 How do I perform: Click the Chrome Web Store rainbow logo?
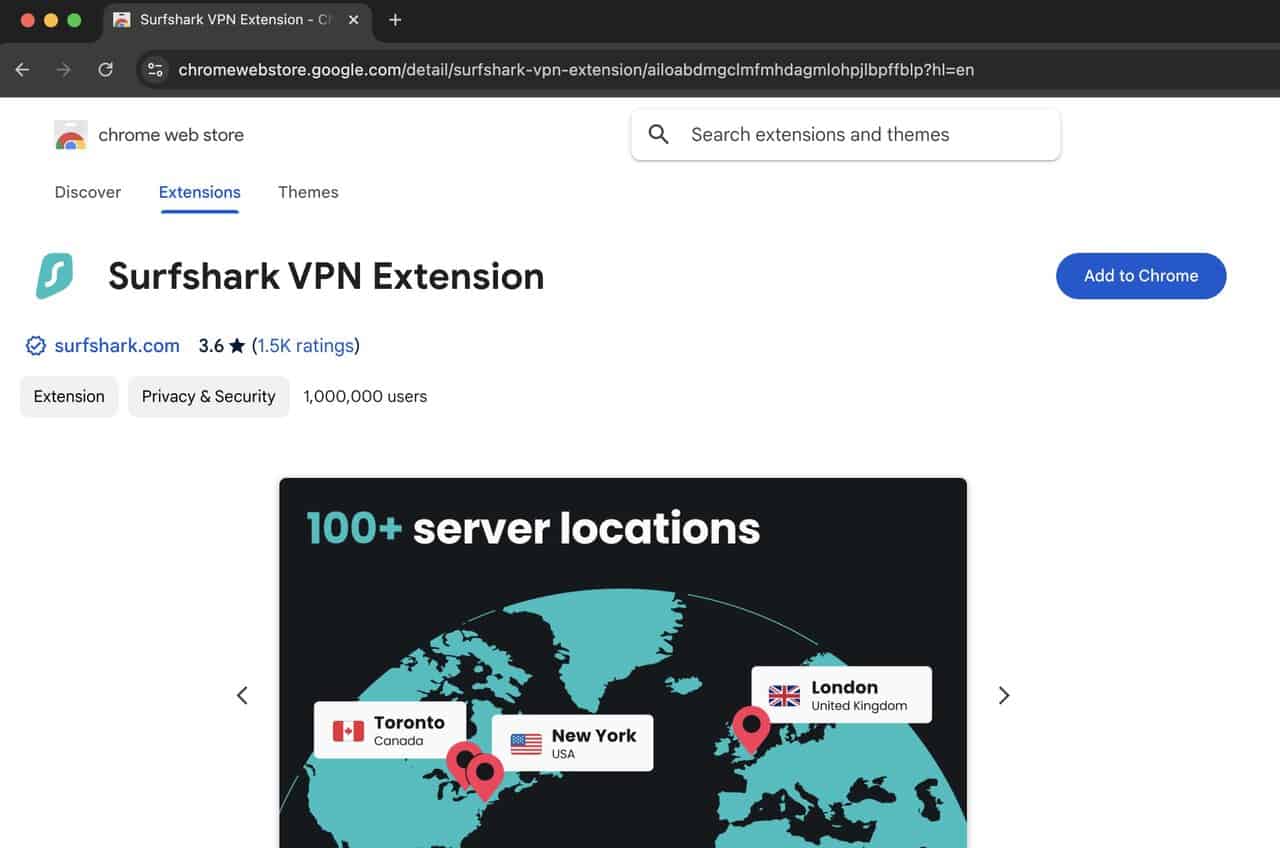[71, 135]
